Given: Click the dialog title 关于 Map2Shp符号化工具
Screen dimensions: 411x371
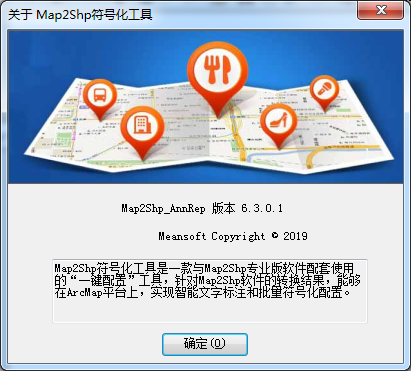Looking at the screenshot, I should 80,15.
